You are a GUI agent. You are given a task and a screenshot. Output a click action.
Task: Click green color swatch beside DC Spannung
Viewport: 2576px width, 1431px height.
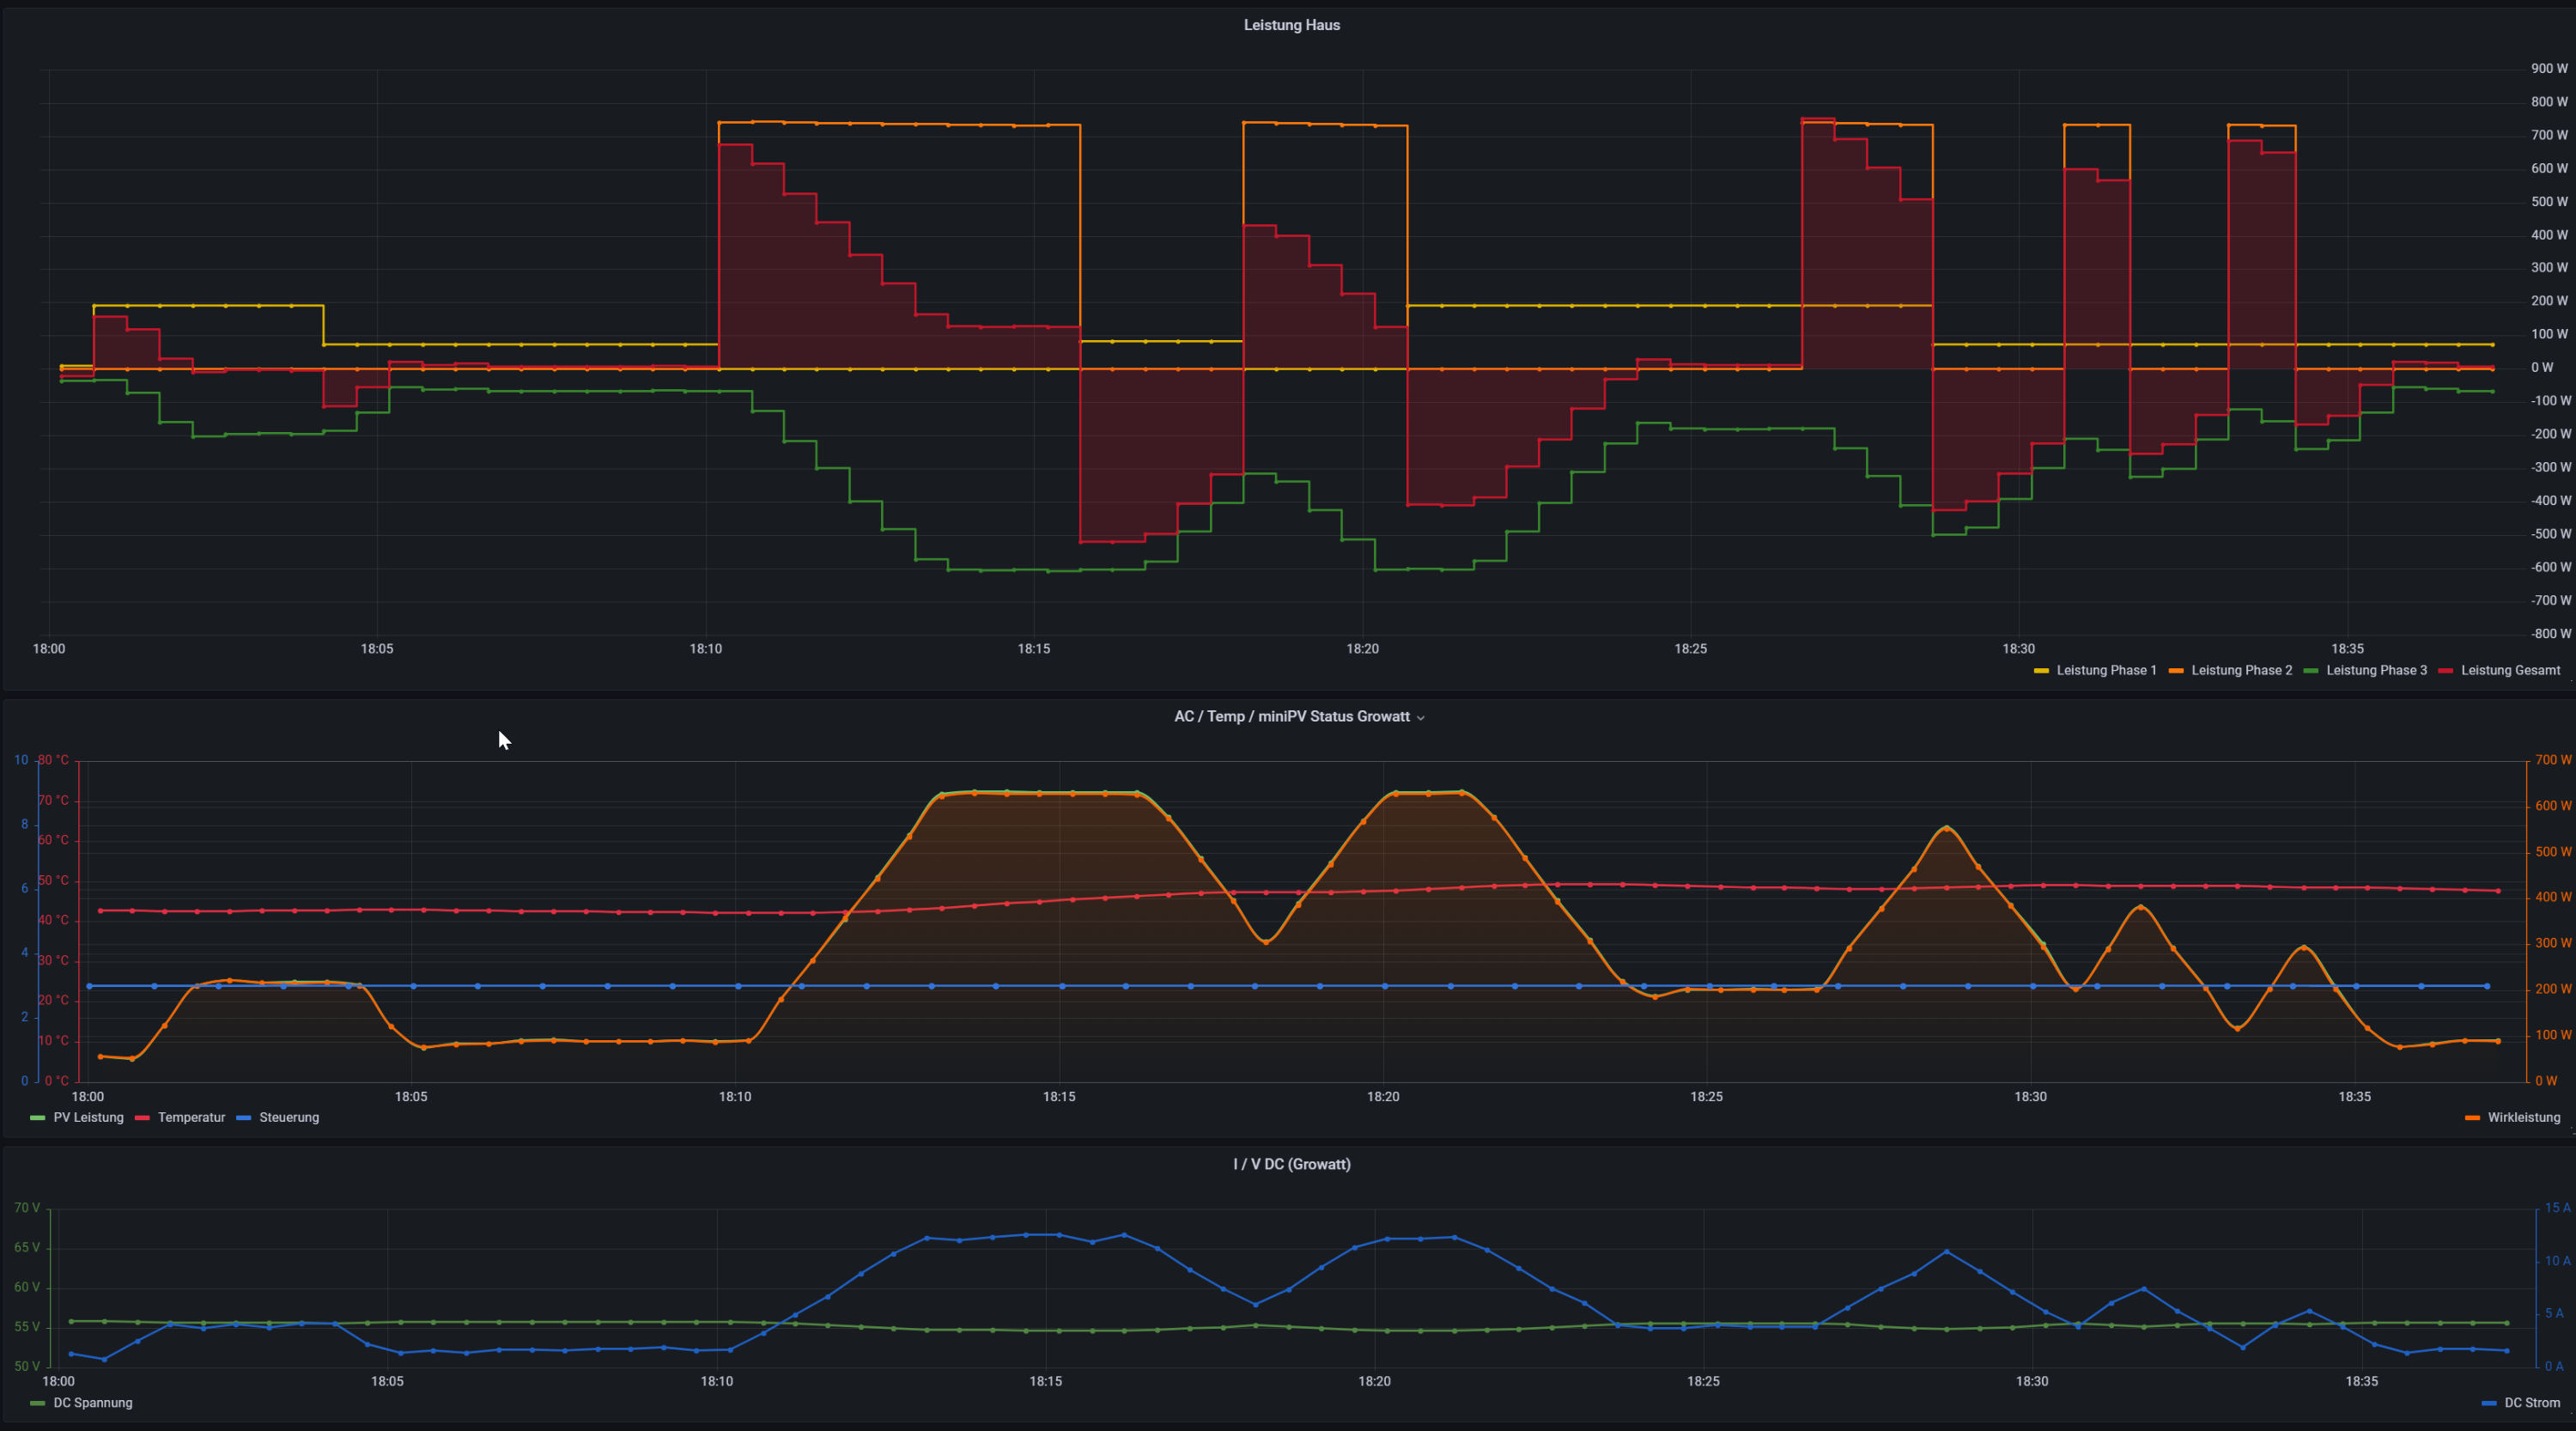tap(38, 1403)
